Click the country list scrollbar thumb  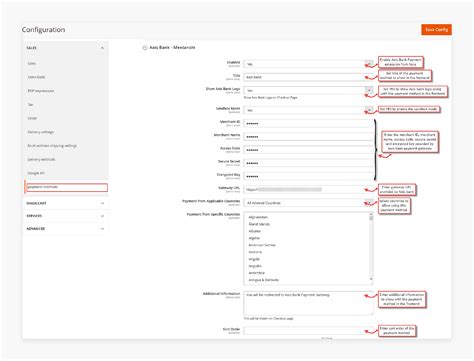pos(371,219)
